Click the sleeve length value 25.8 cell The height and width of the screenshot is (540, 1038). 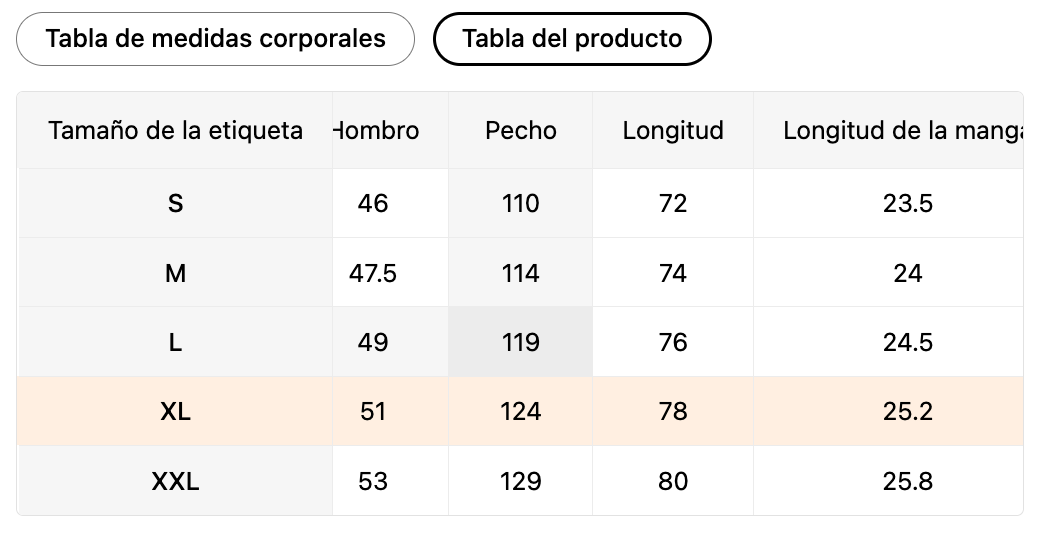click(907, 481)
